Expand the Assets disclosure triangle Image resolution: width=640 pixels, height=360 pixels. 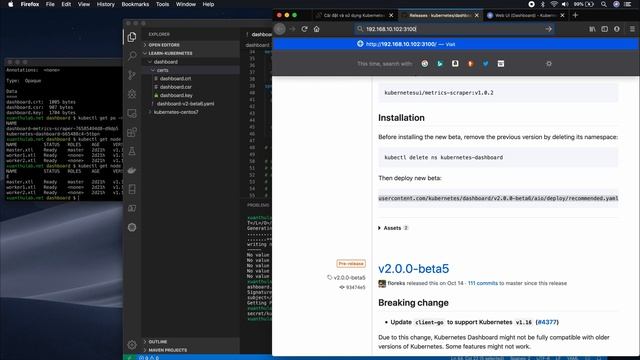tap(380, 228)
